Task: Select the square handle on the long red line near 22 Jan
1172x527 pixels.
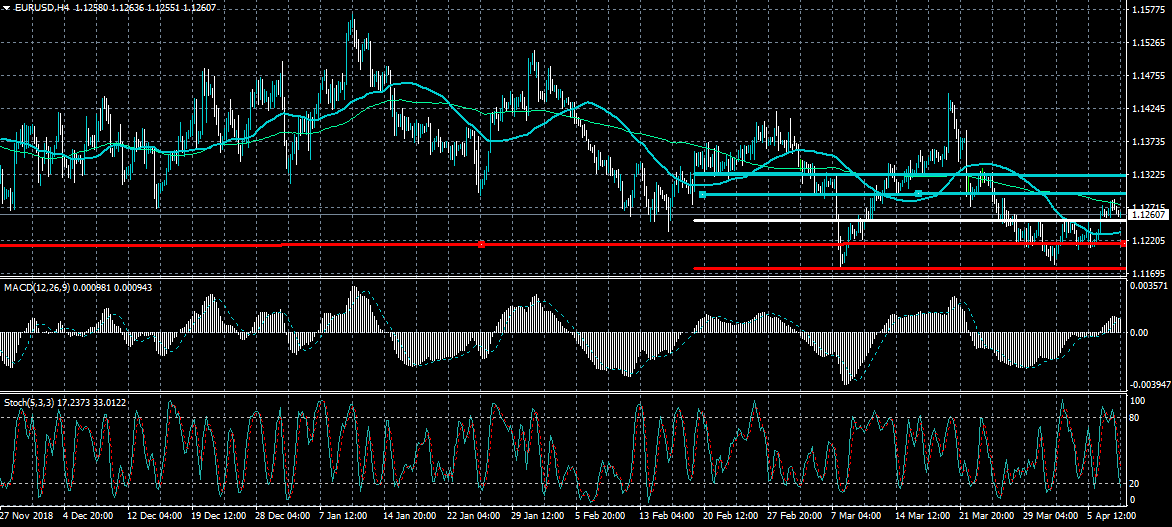Action: point(481,244)
